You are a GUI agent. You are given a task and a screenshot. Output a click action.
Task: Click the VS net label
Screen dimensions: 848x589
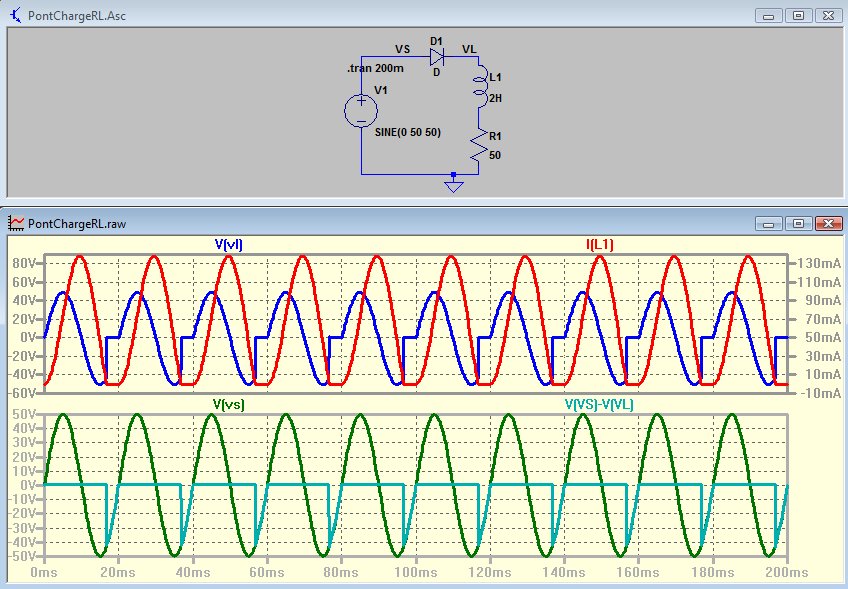coord(402,49)
